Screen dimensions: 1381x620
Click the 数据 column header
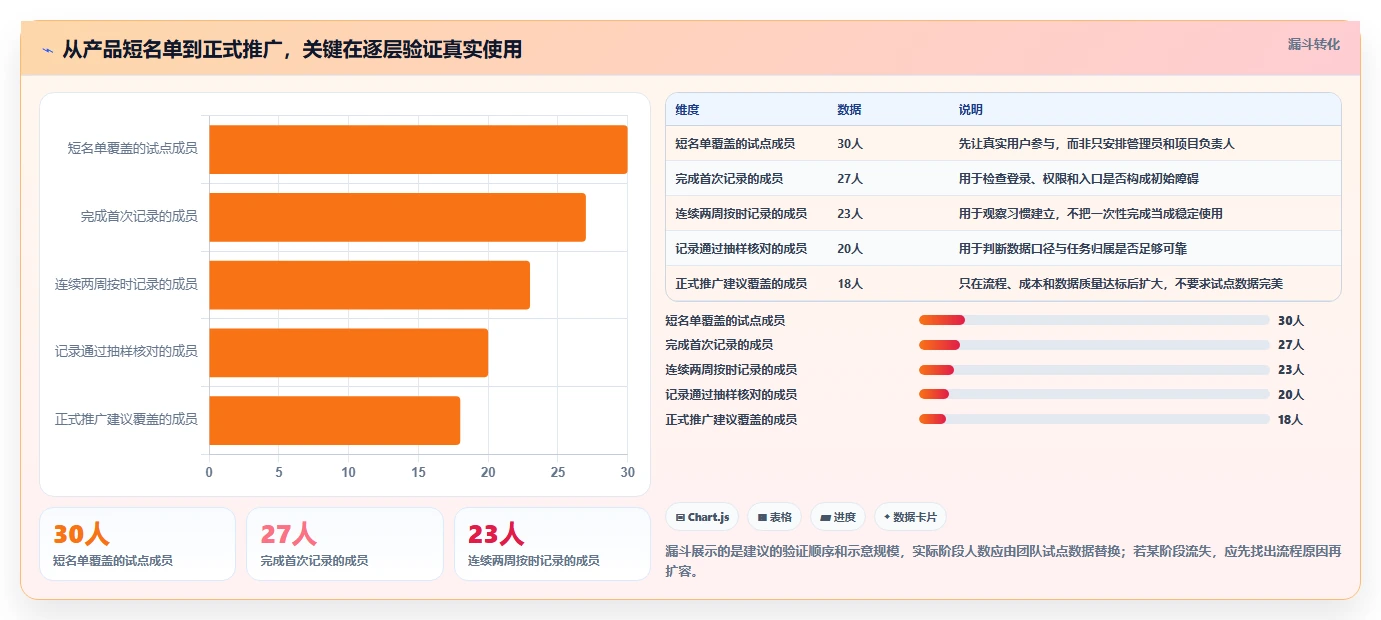click(849, 110)
